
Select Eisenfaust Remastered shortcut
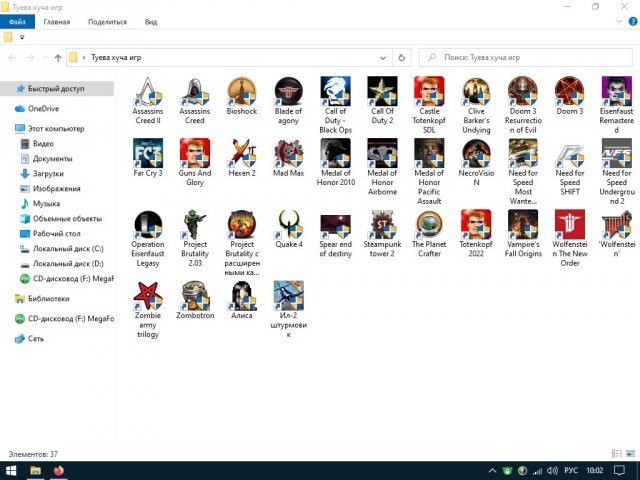(x=616, y=105)
